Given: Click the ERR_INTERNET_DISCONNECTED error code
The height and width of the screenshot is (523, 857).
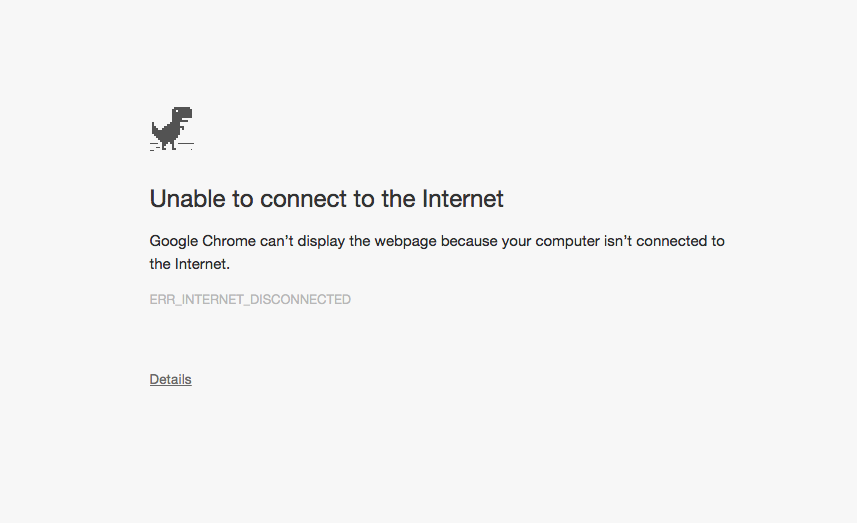Looking at the screenshot, I should (250, 299).
